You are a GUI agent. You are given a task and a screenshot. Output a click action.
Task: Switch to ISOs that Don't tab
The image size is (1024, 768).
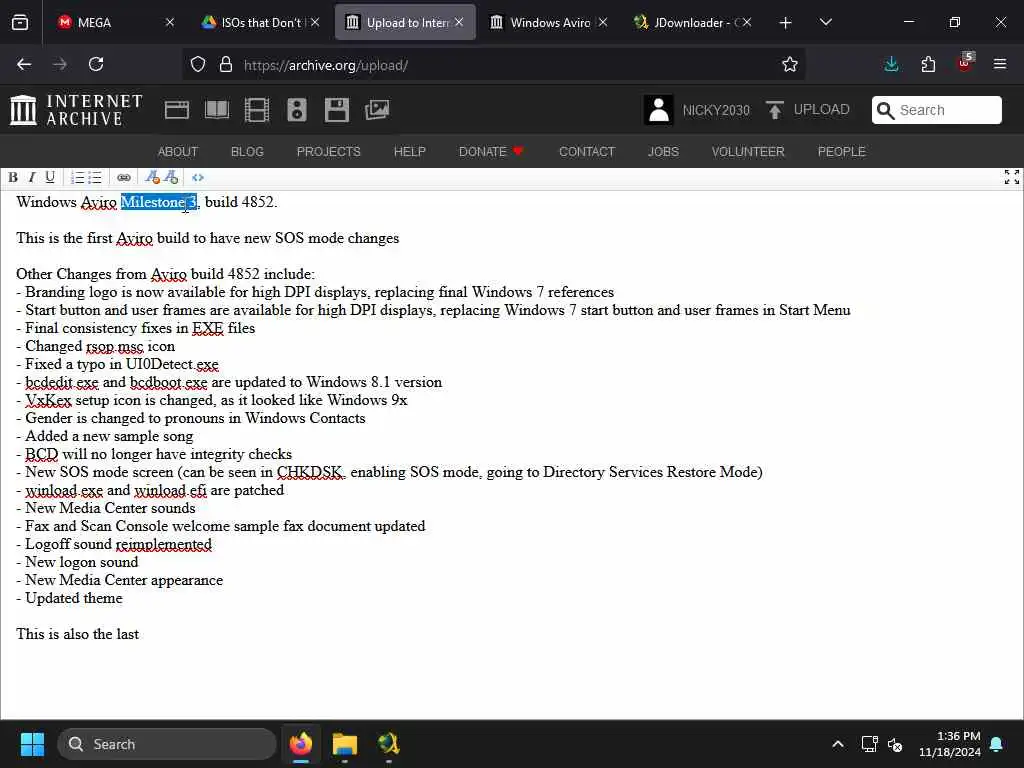pyautogui.click(x=261, y=22)
